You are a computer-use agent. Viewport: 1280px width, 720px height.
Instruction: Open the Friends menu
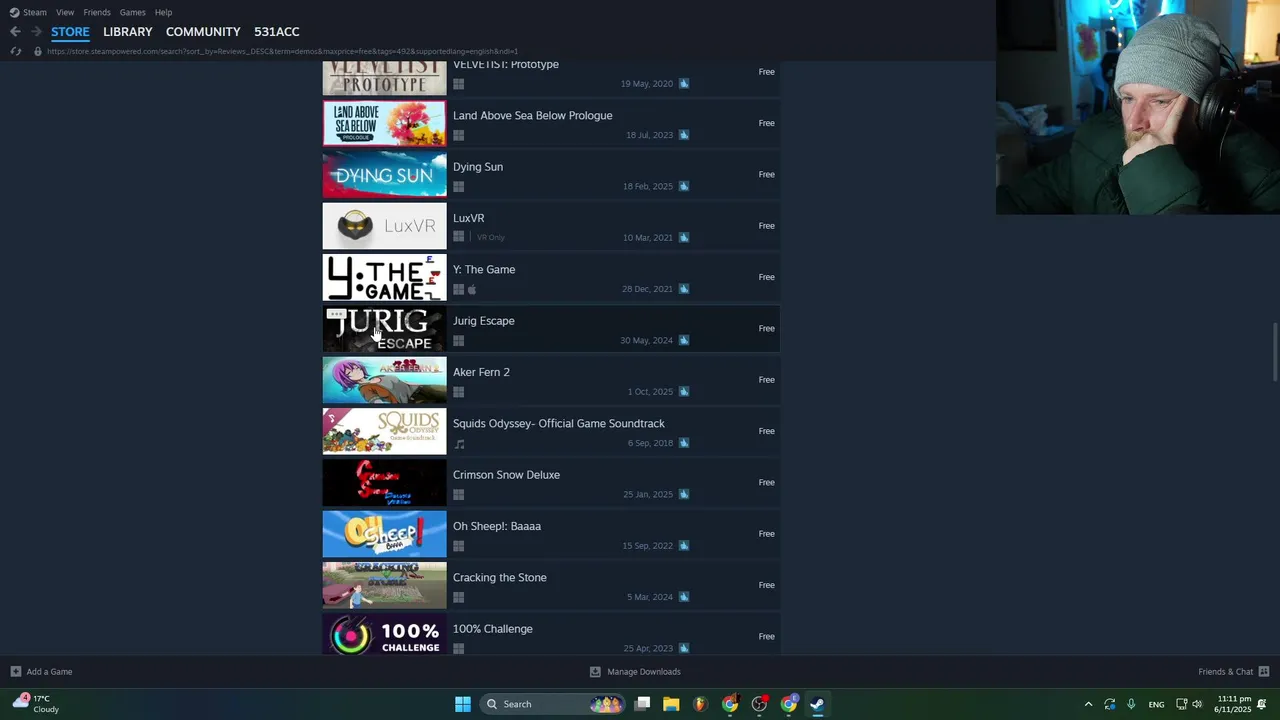coord(97,12)
